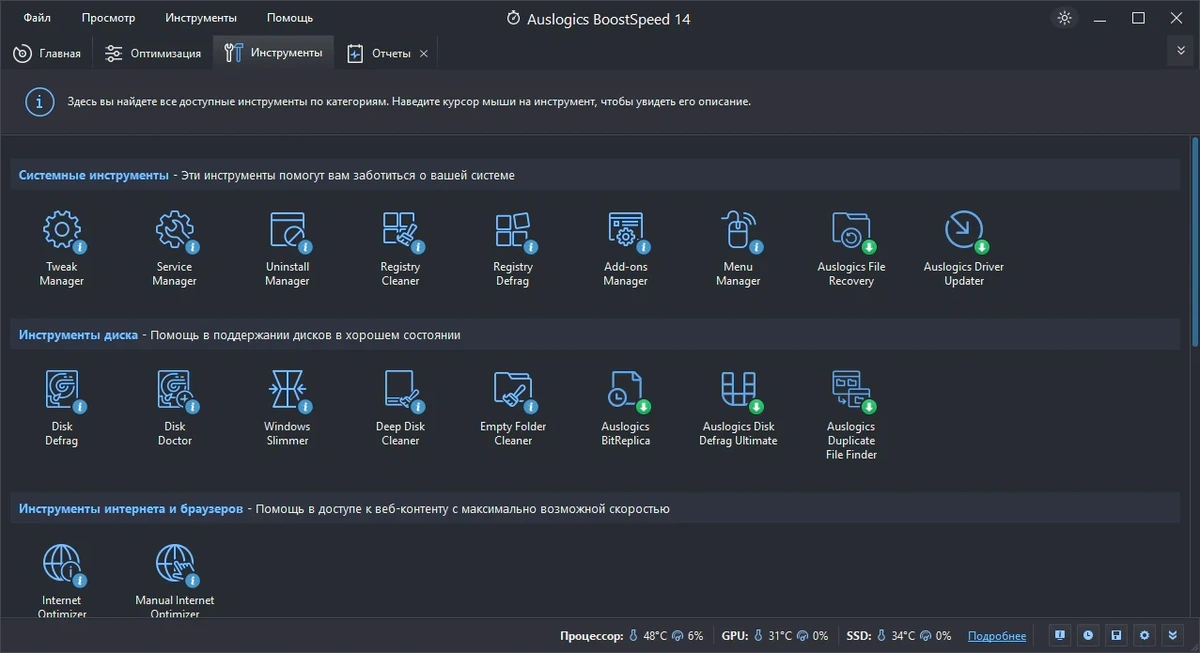Download Auslogics BitReplica

626,407
